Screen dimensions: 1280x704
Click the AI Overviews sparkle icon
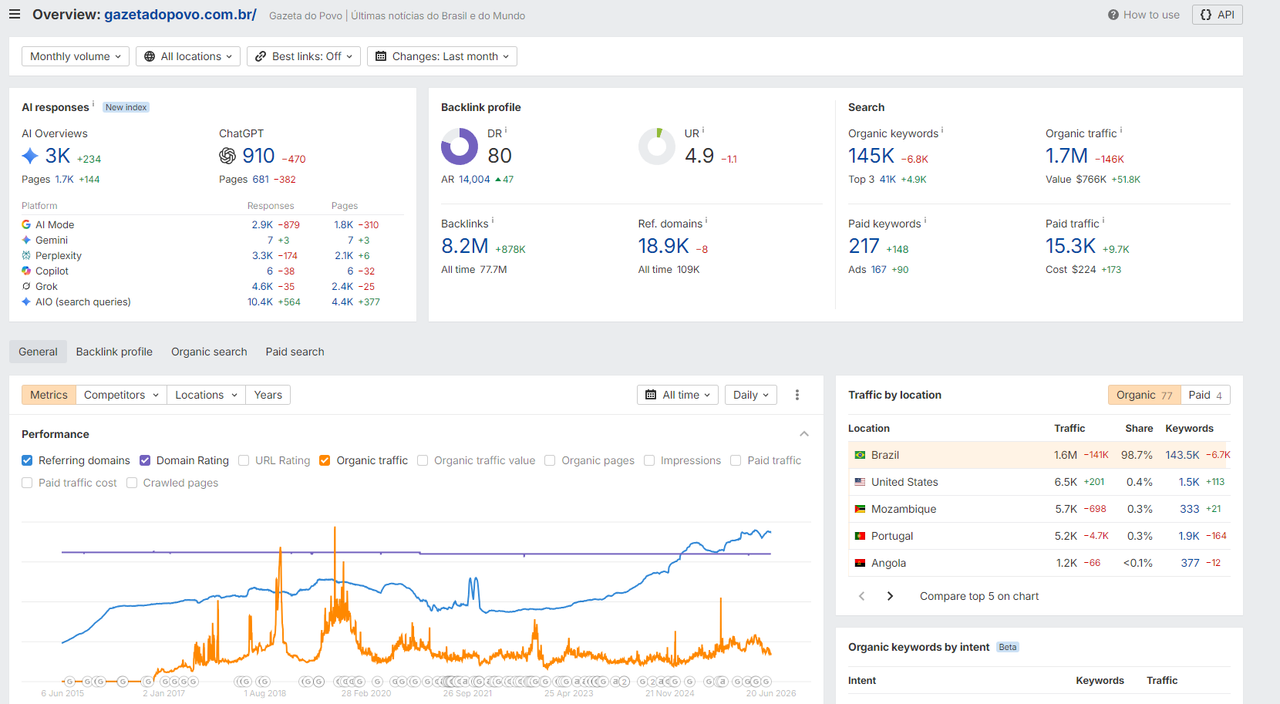(x=31, y=156)
